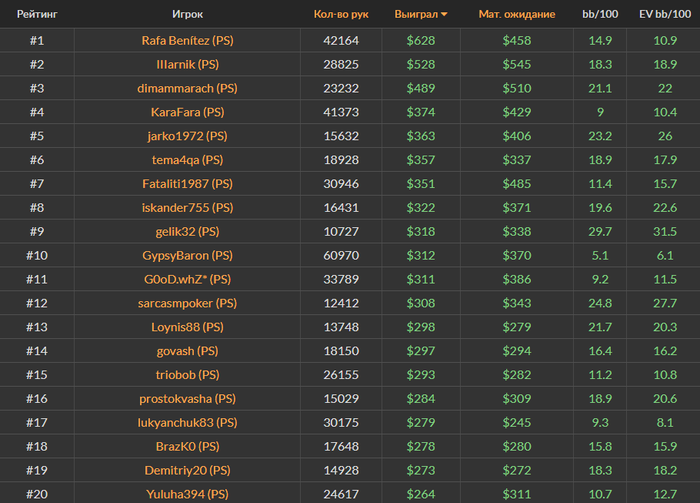Select the #20 rank cell
The width and height of the screenshot is (700, 503).
coord(37,494)
